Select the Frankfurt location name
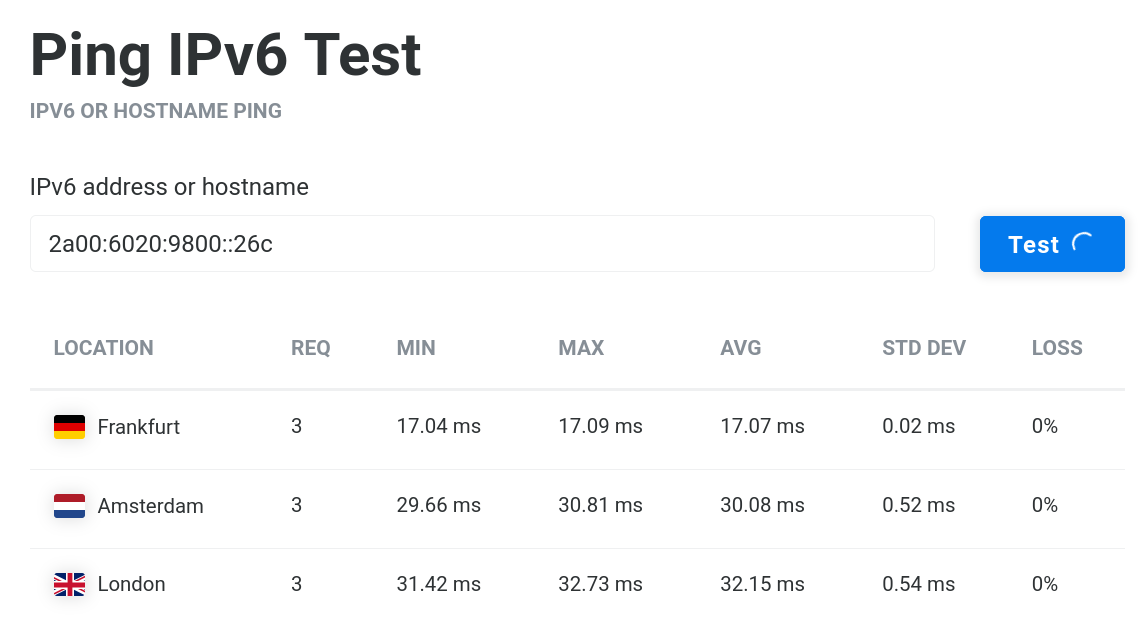 tap(138, 427)
